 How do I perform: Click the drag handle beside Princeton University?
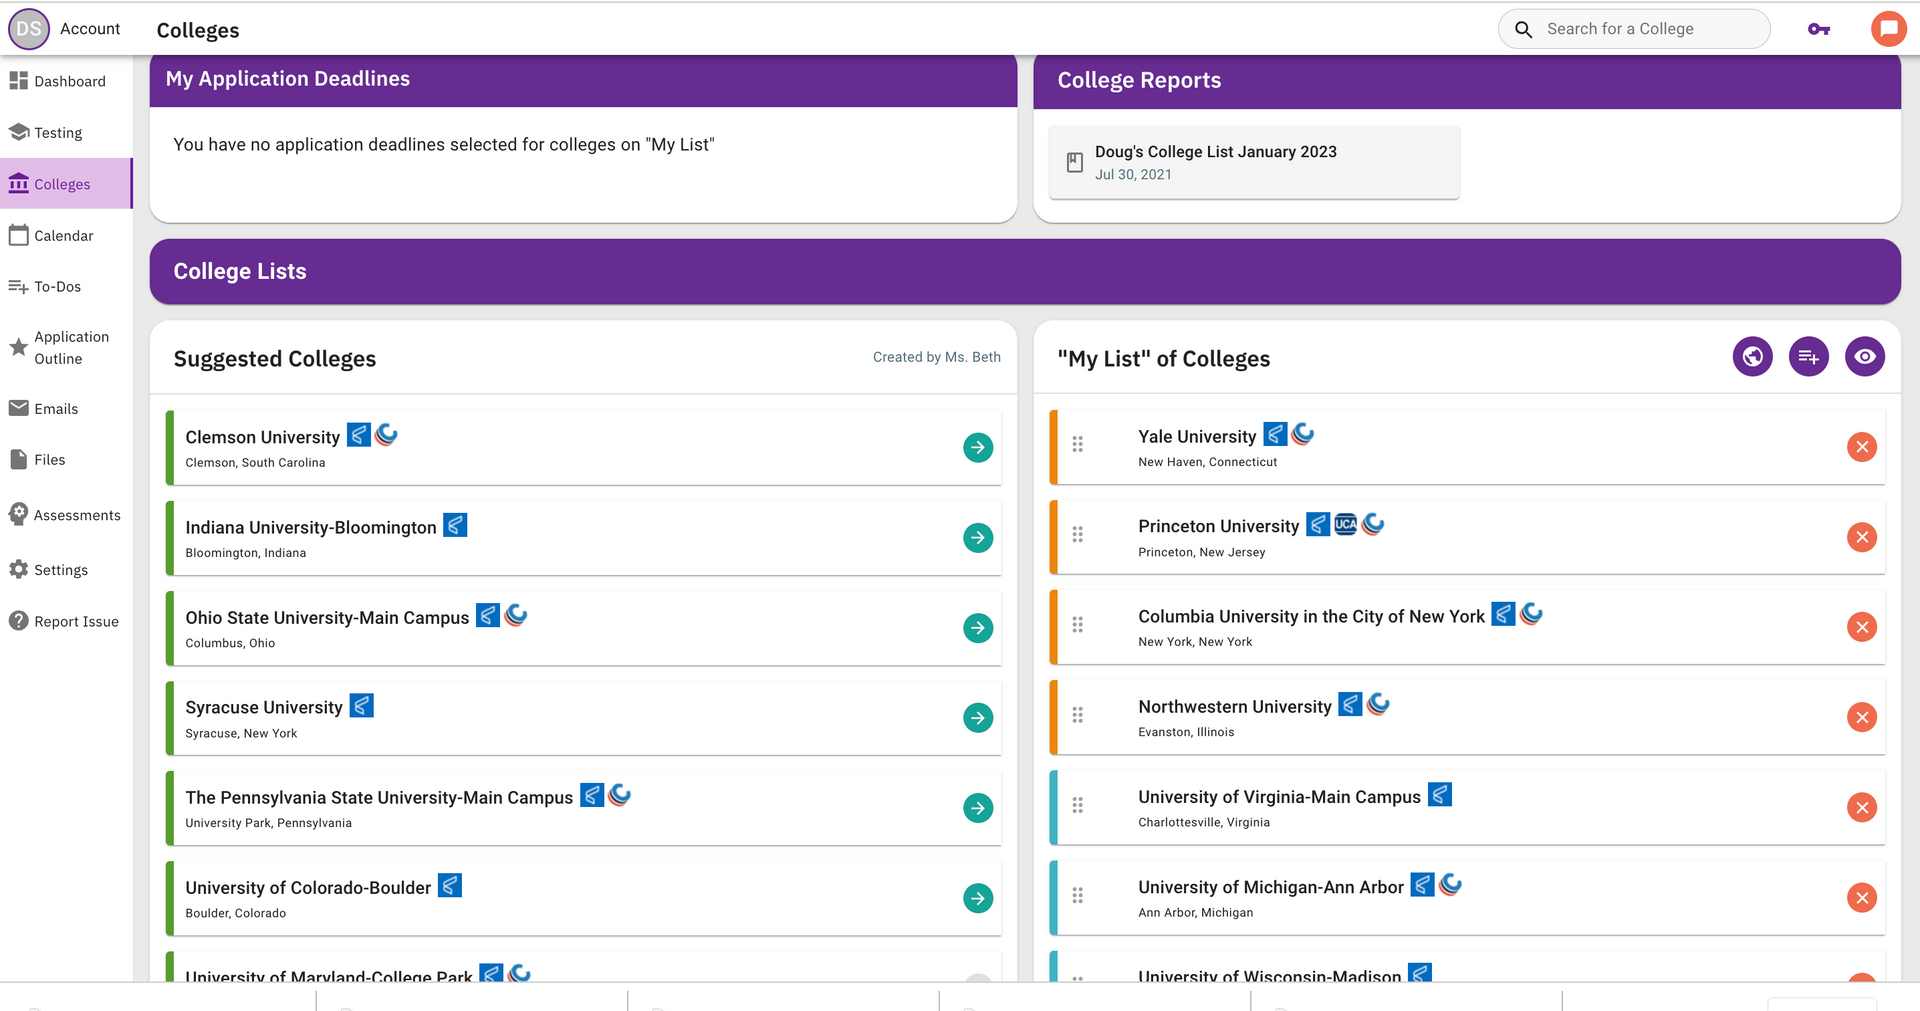[x=1077, y=535]
